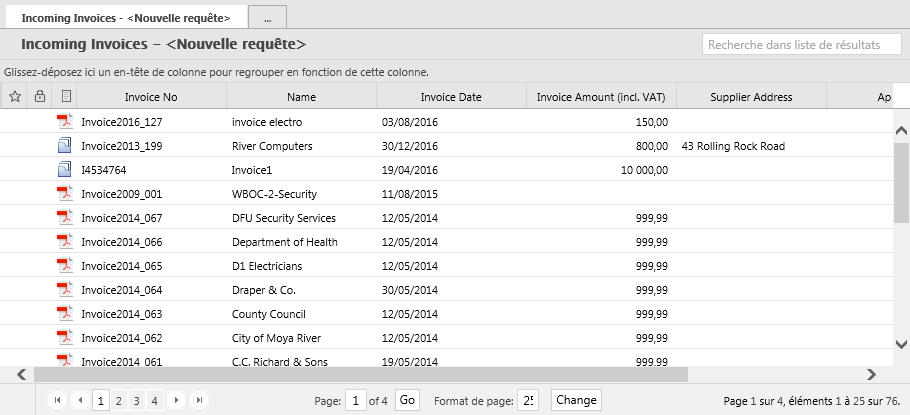Jump to the last page using pager icon

[199, 400]
